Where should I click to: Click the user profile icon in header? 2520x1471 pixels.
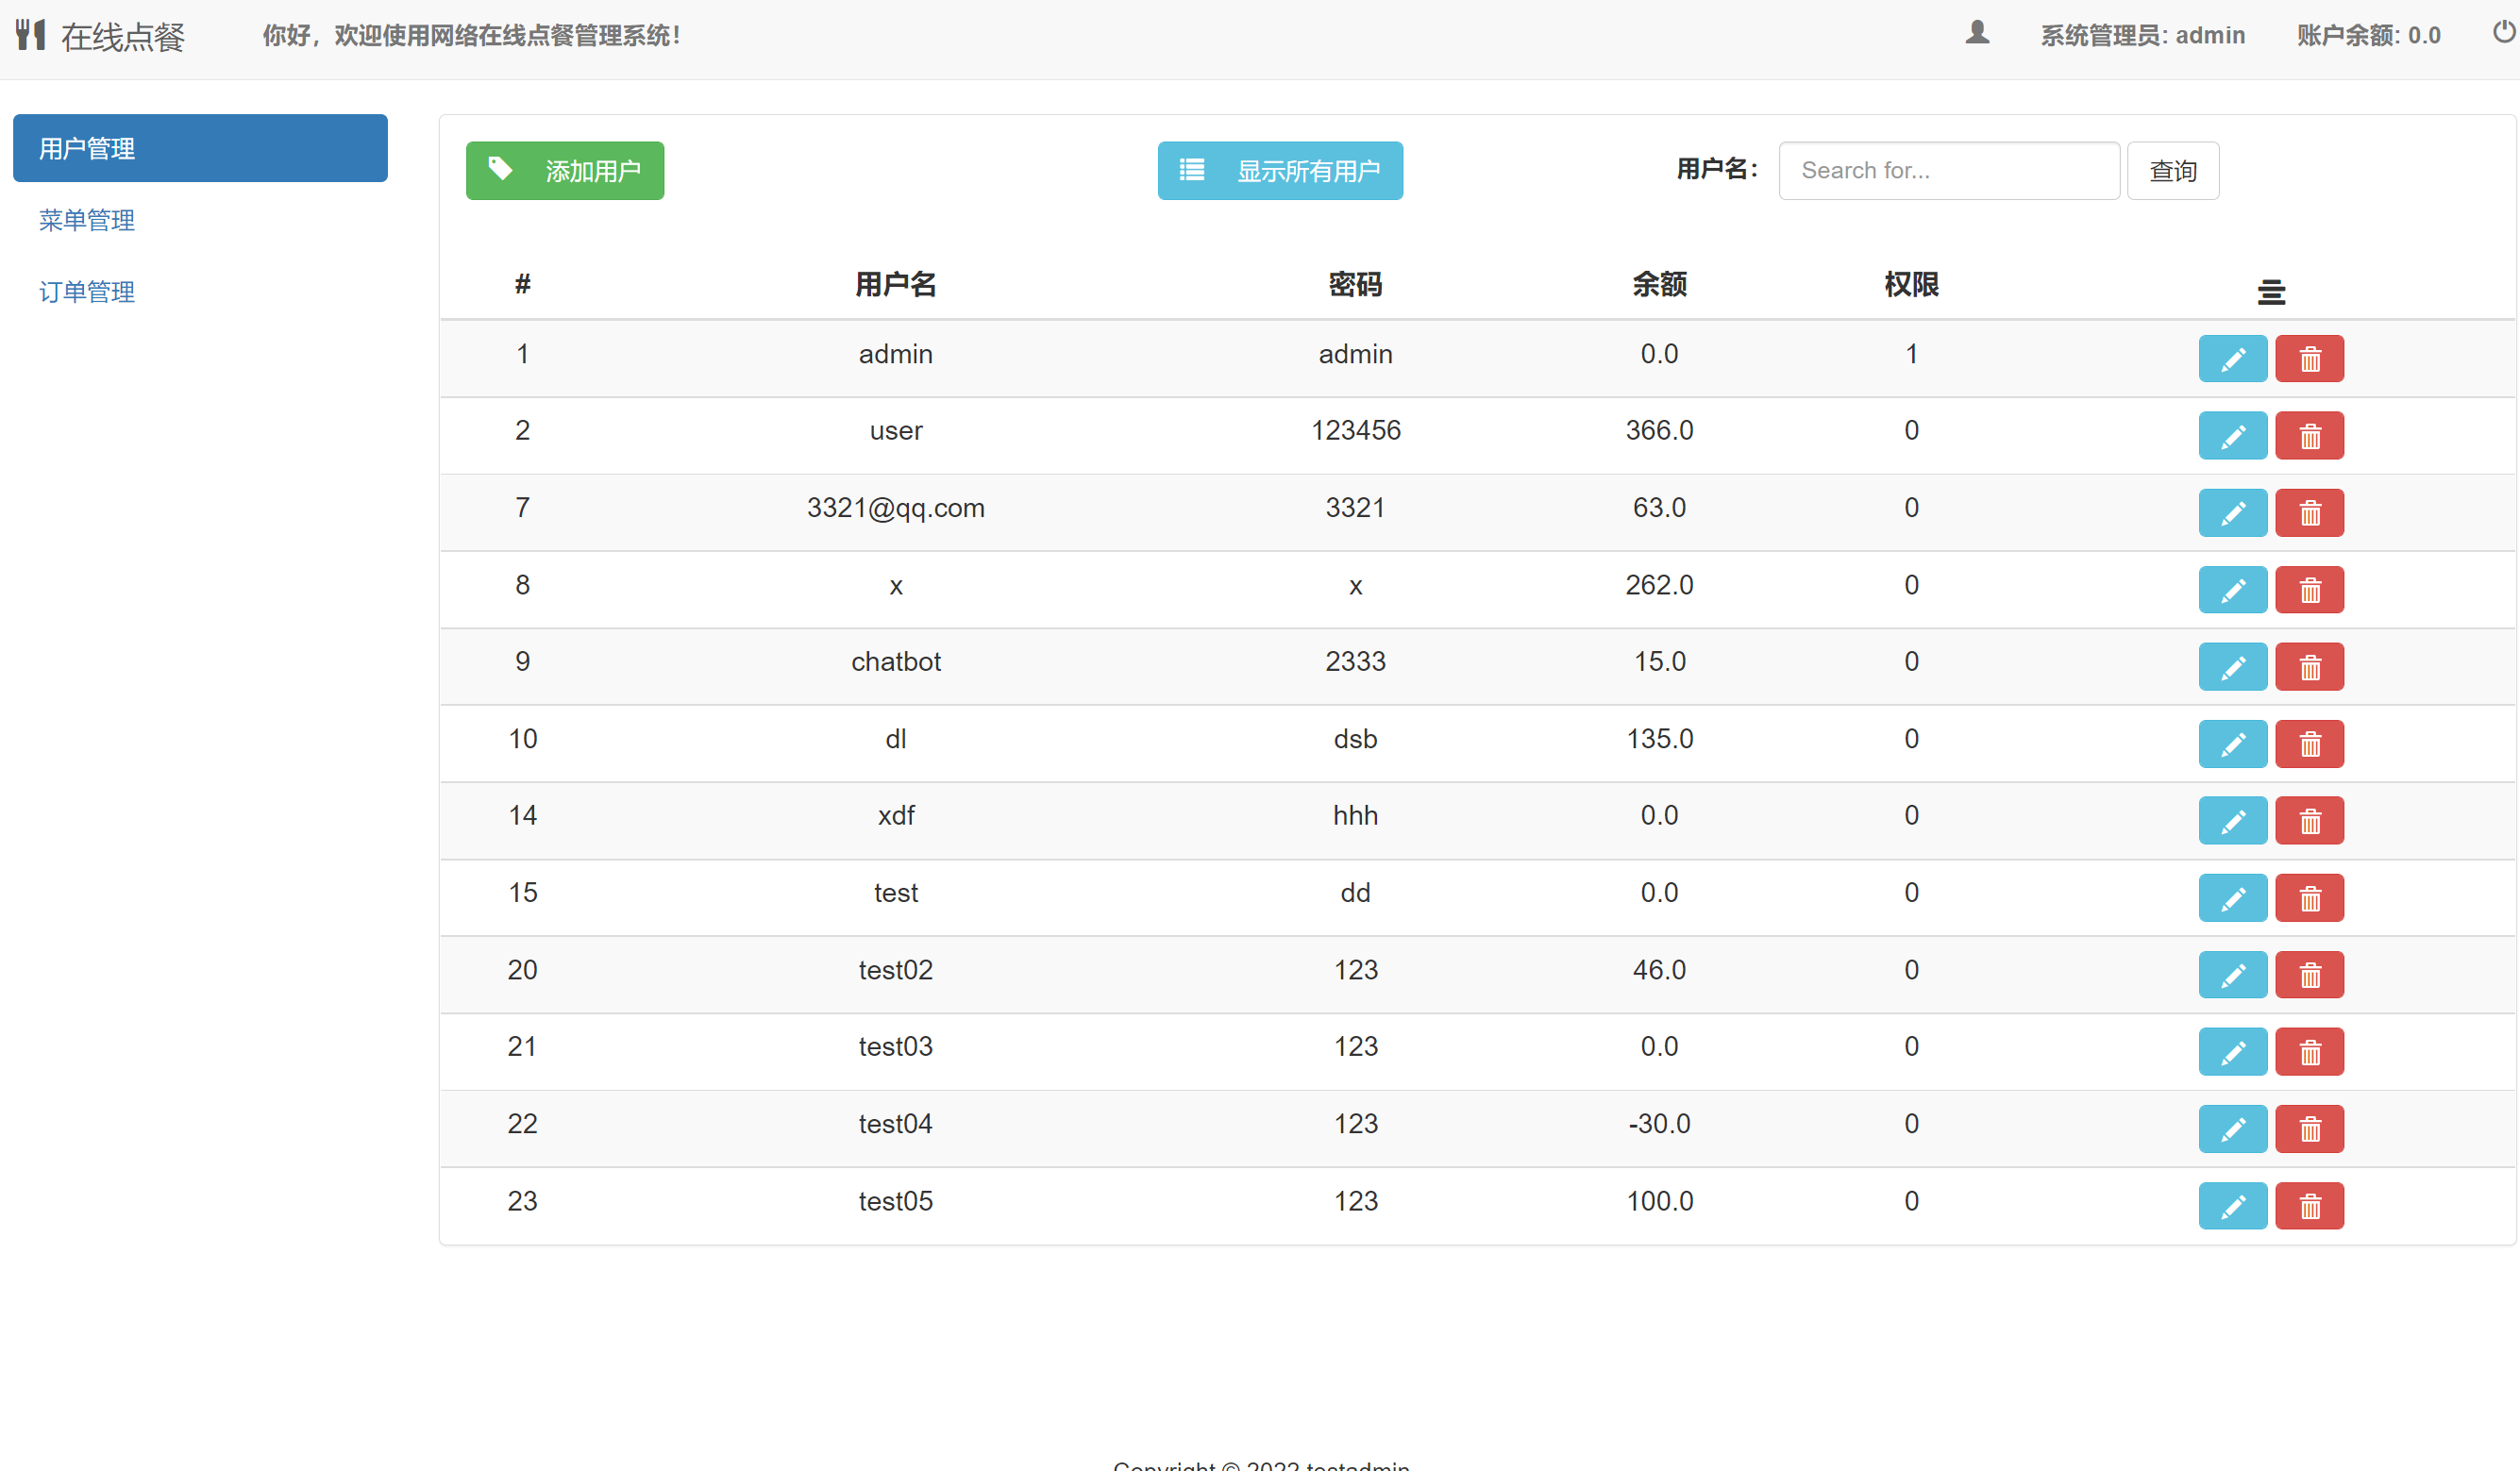click(1977, 33)
